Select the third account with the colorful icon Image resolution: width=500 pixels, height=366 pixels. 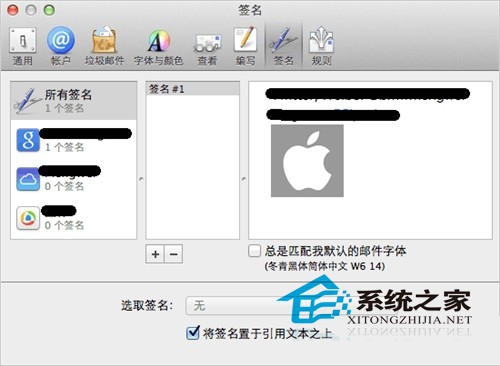pos(74,218)
